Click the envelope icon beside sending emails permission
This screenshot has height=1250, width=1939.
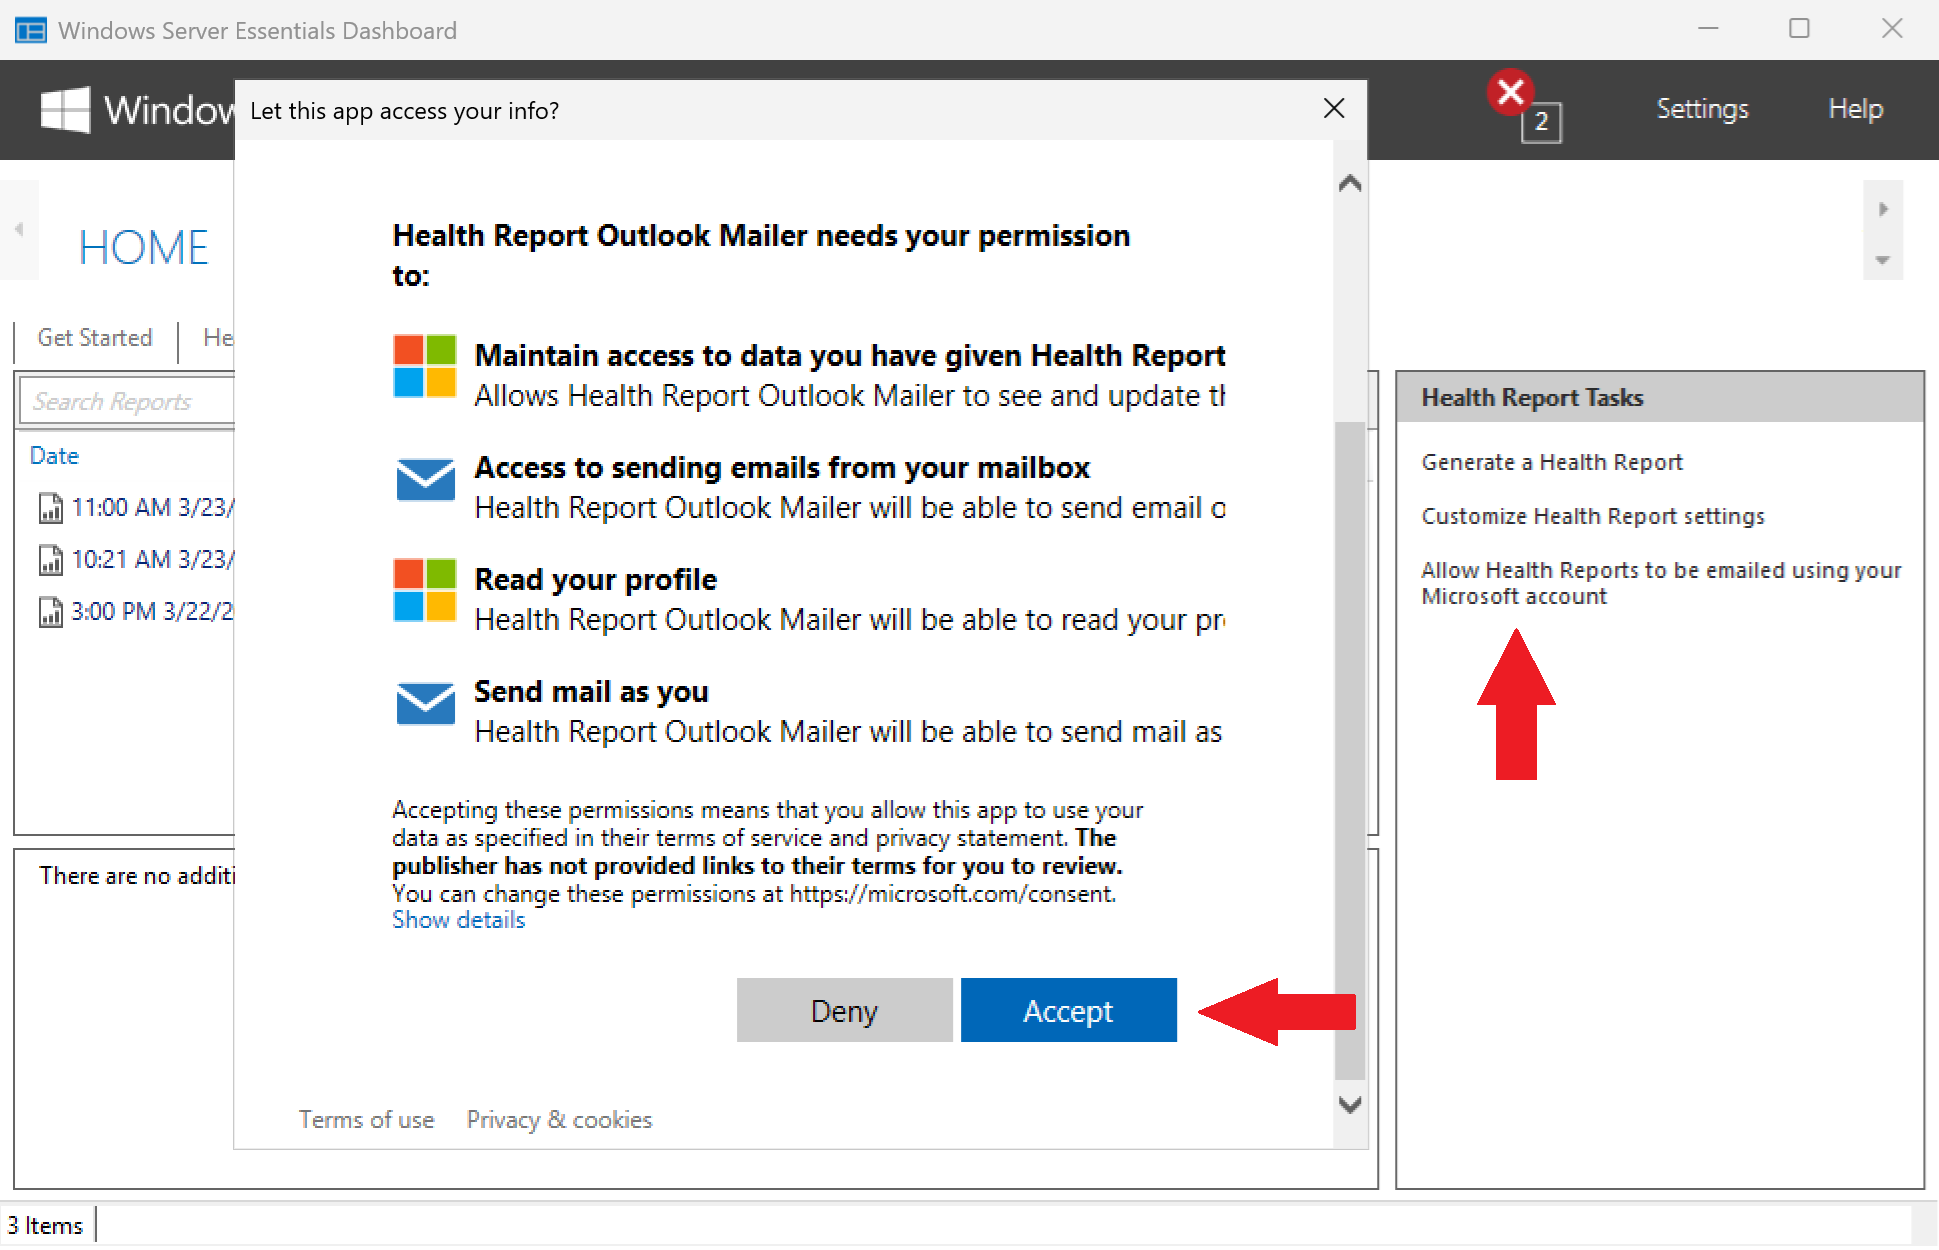[425, 480]
